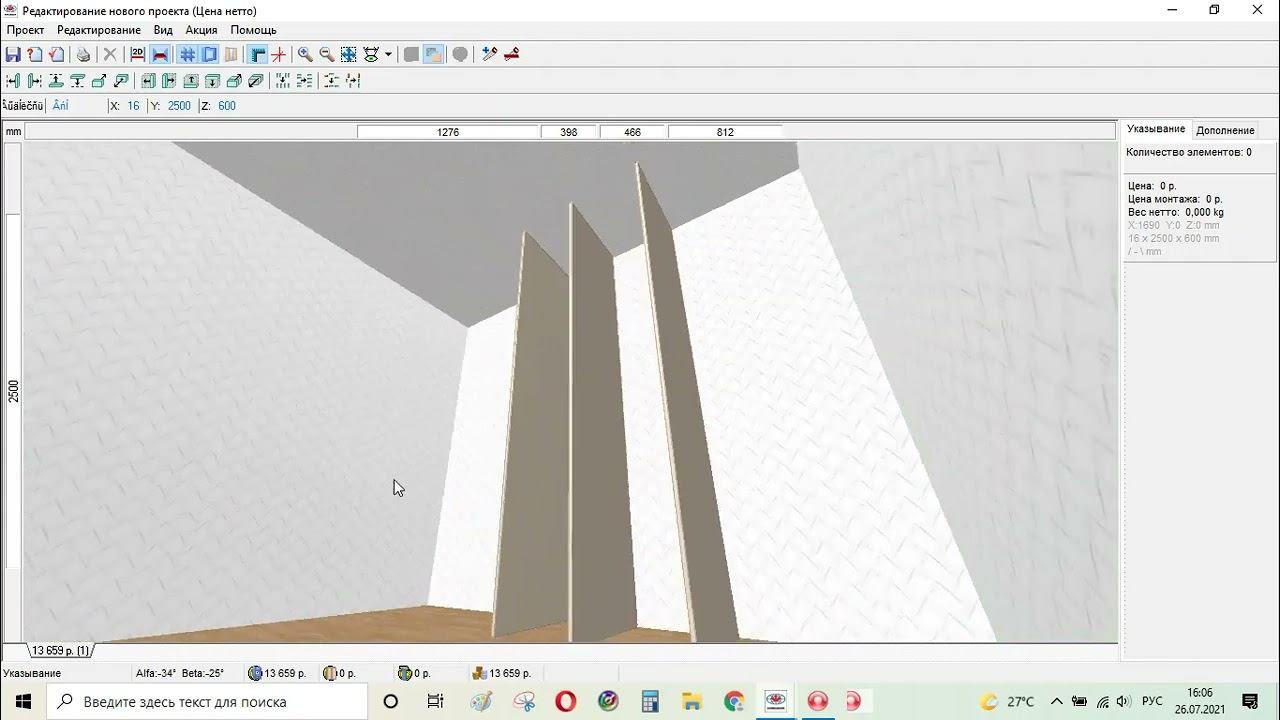The image size is (1280, 720).
Task: Open the notification center icon
Action: coord(1250,701)
